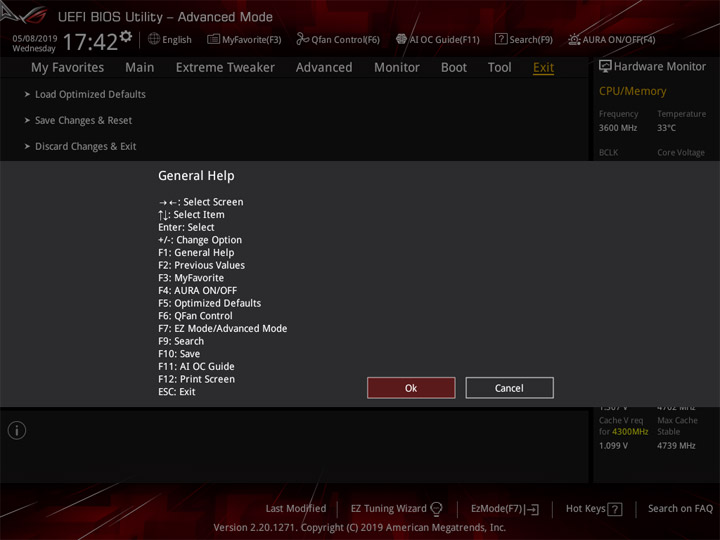Open EZ Tuning Wizard
Viewport: 720px width, 540px height.
click(388, 509)
